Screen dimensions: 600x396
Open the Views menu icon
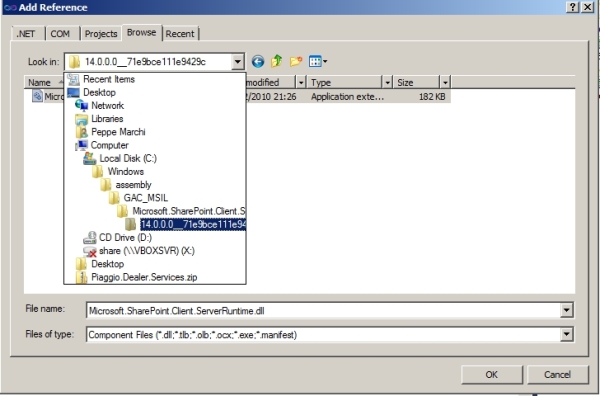[315, 61]
